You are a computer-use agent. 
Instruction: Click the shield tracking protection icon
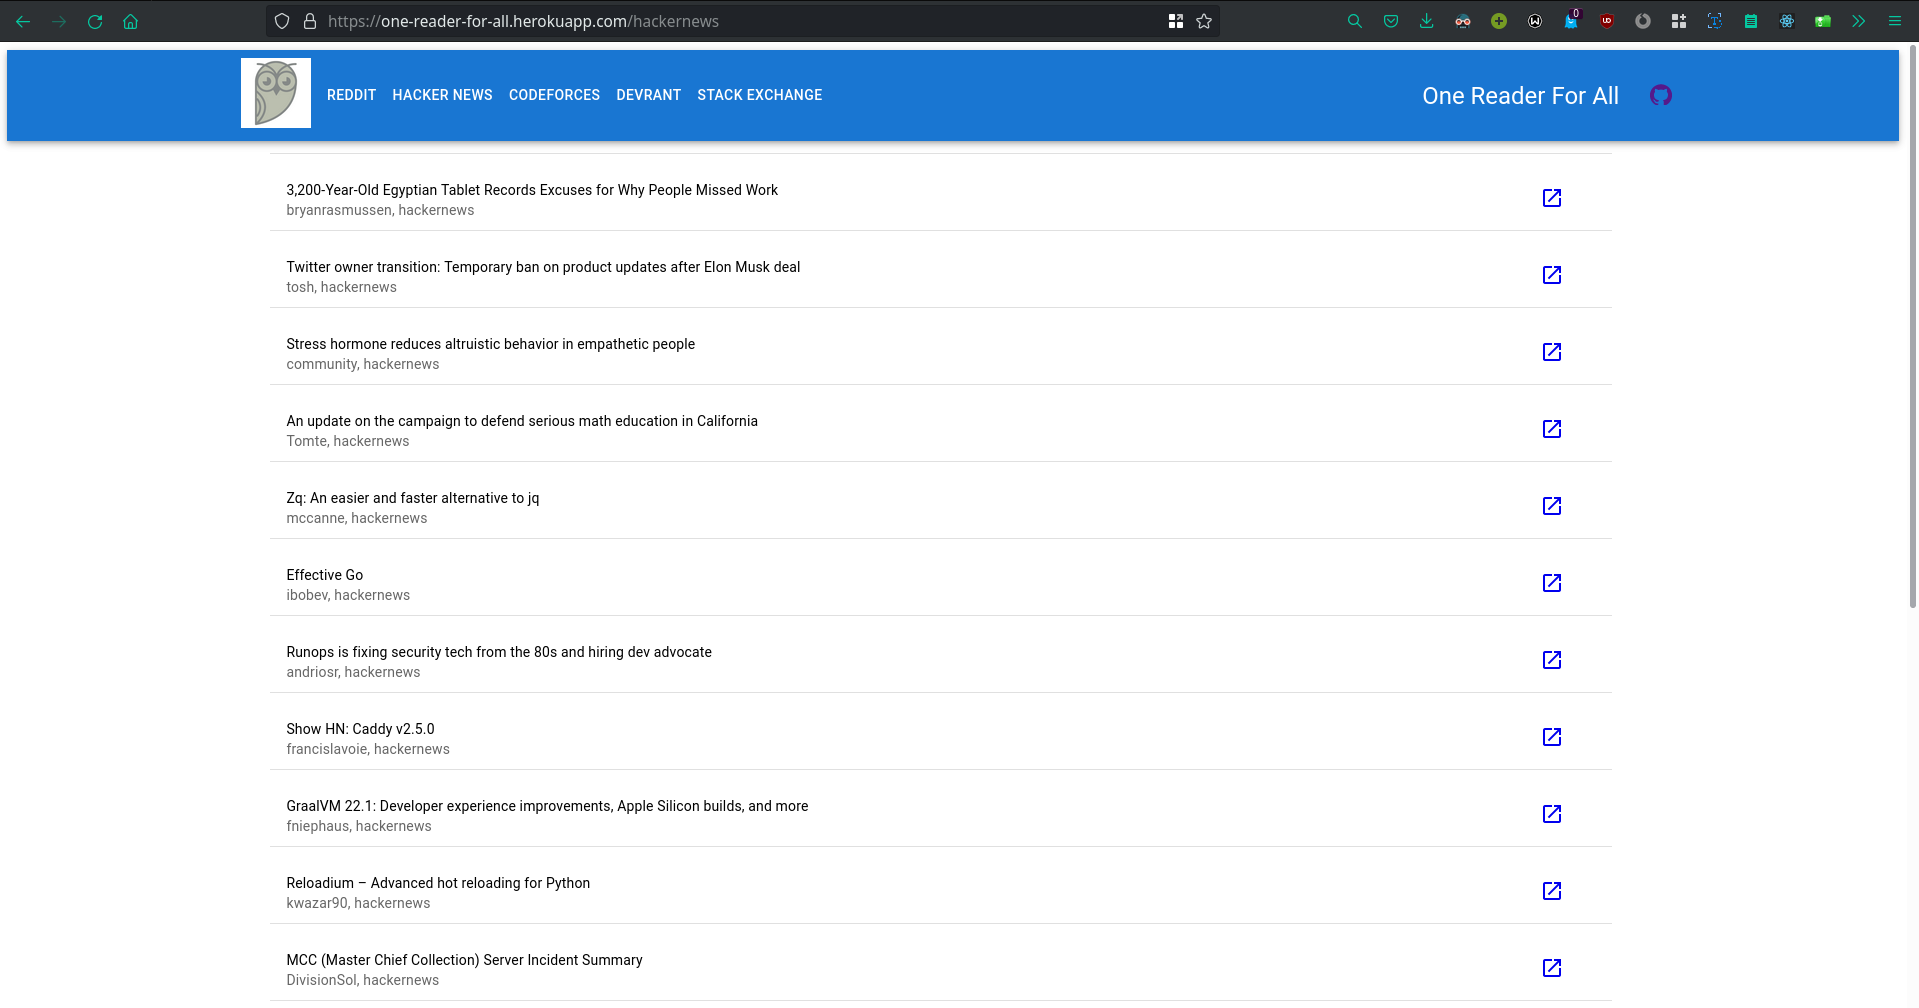point(282,21)
